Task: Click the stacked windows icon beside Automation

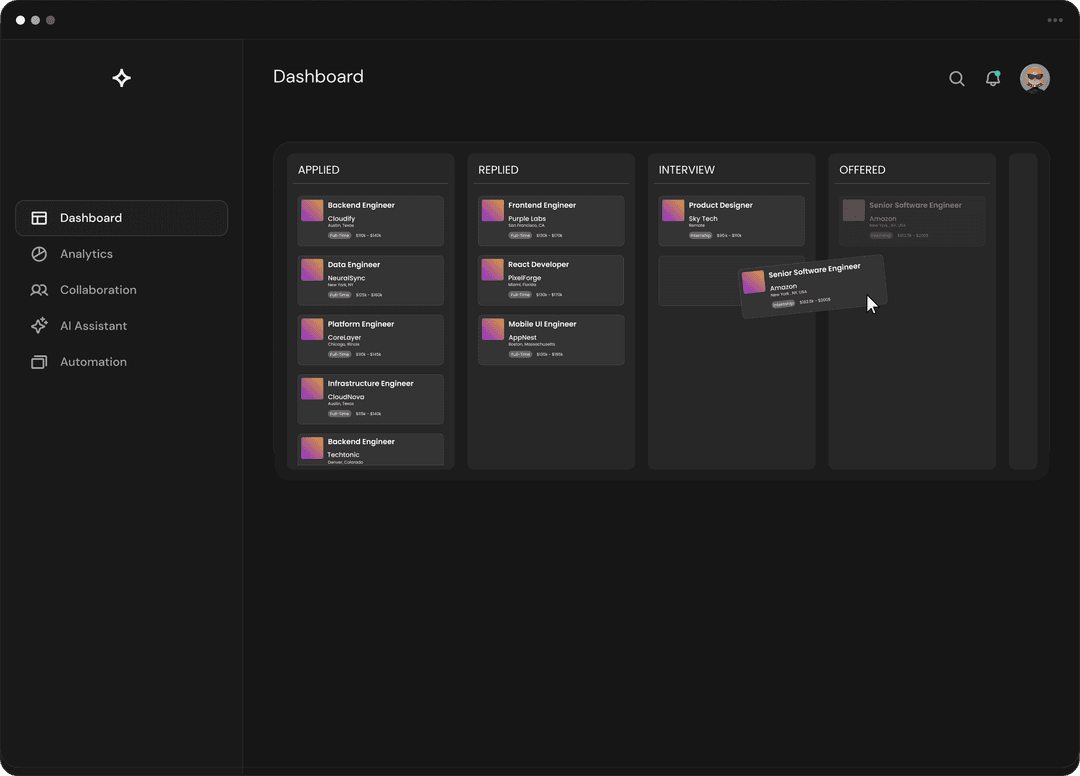Action: [x=39, y=361]
